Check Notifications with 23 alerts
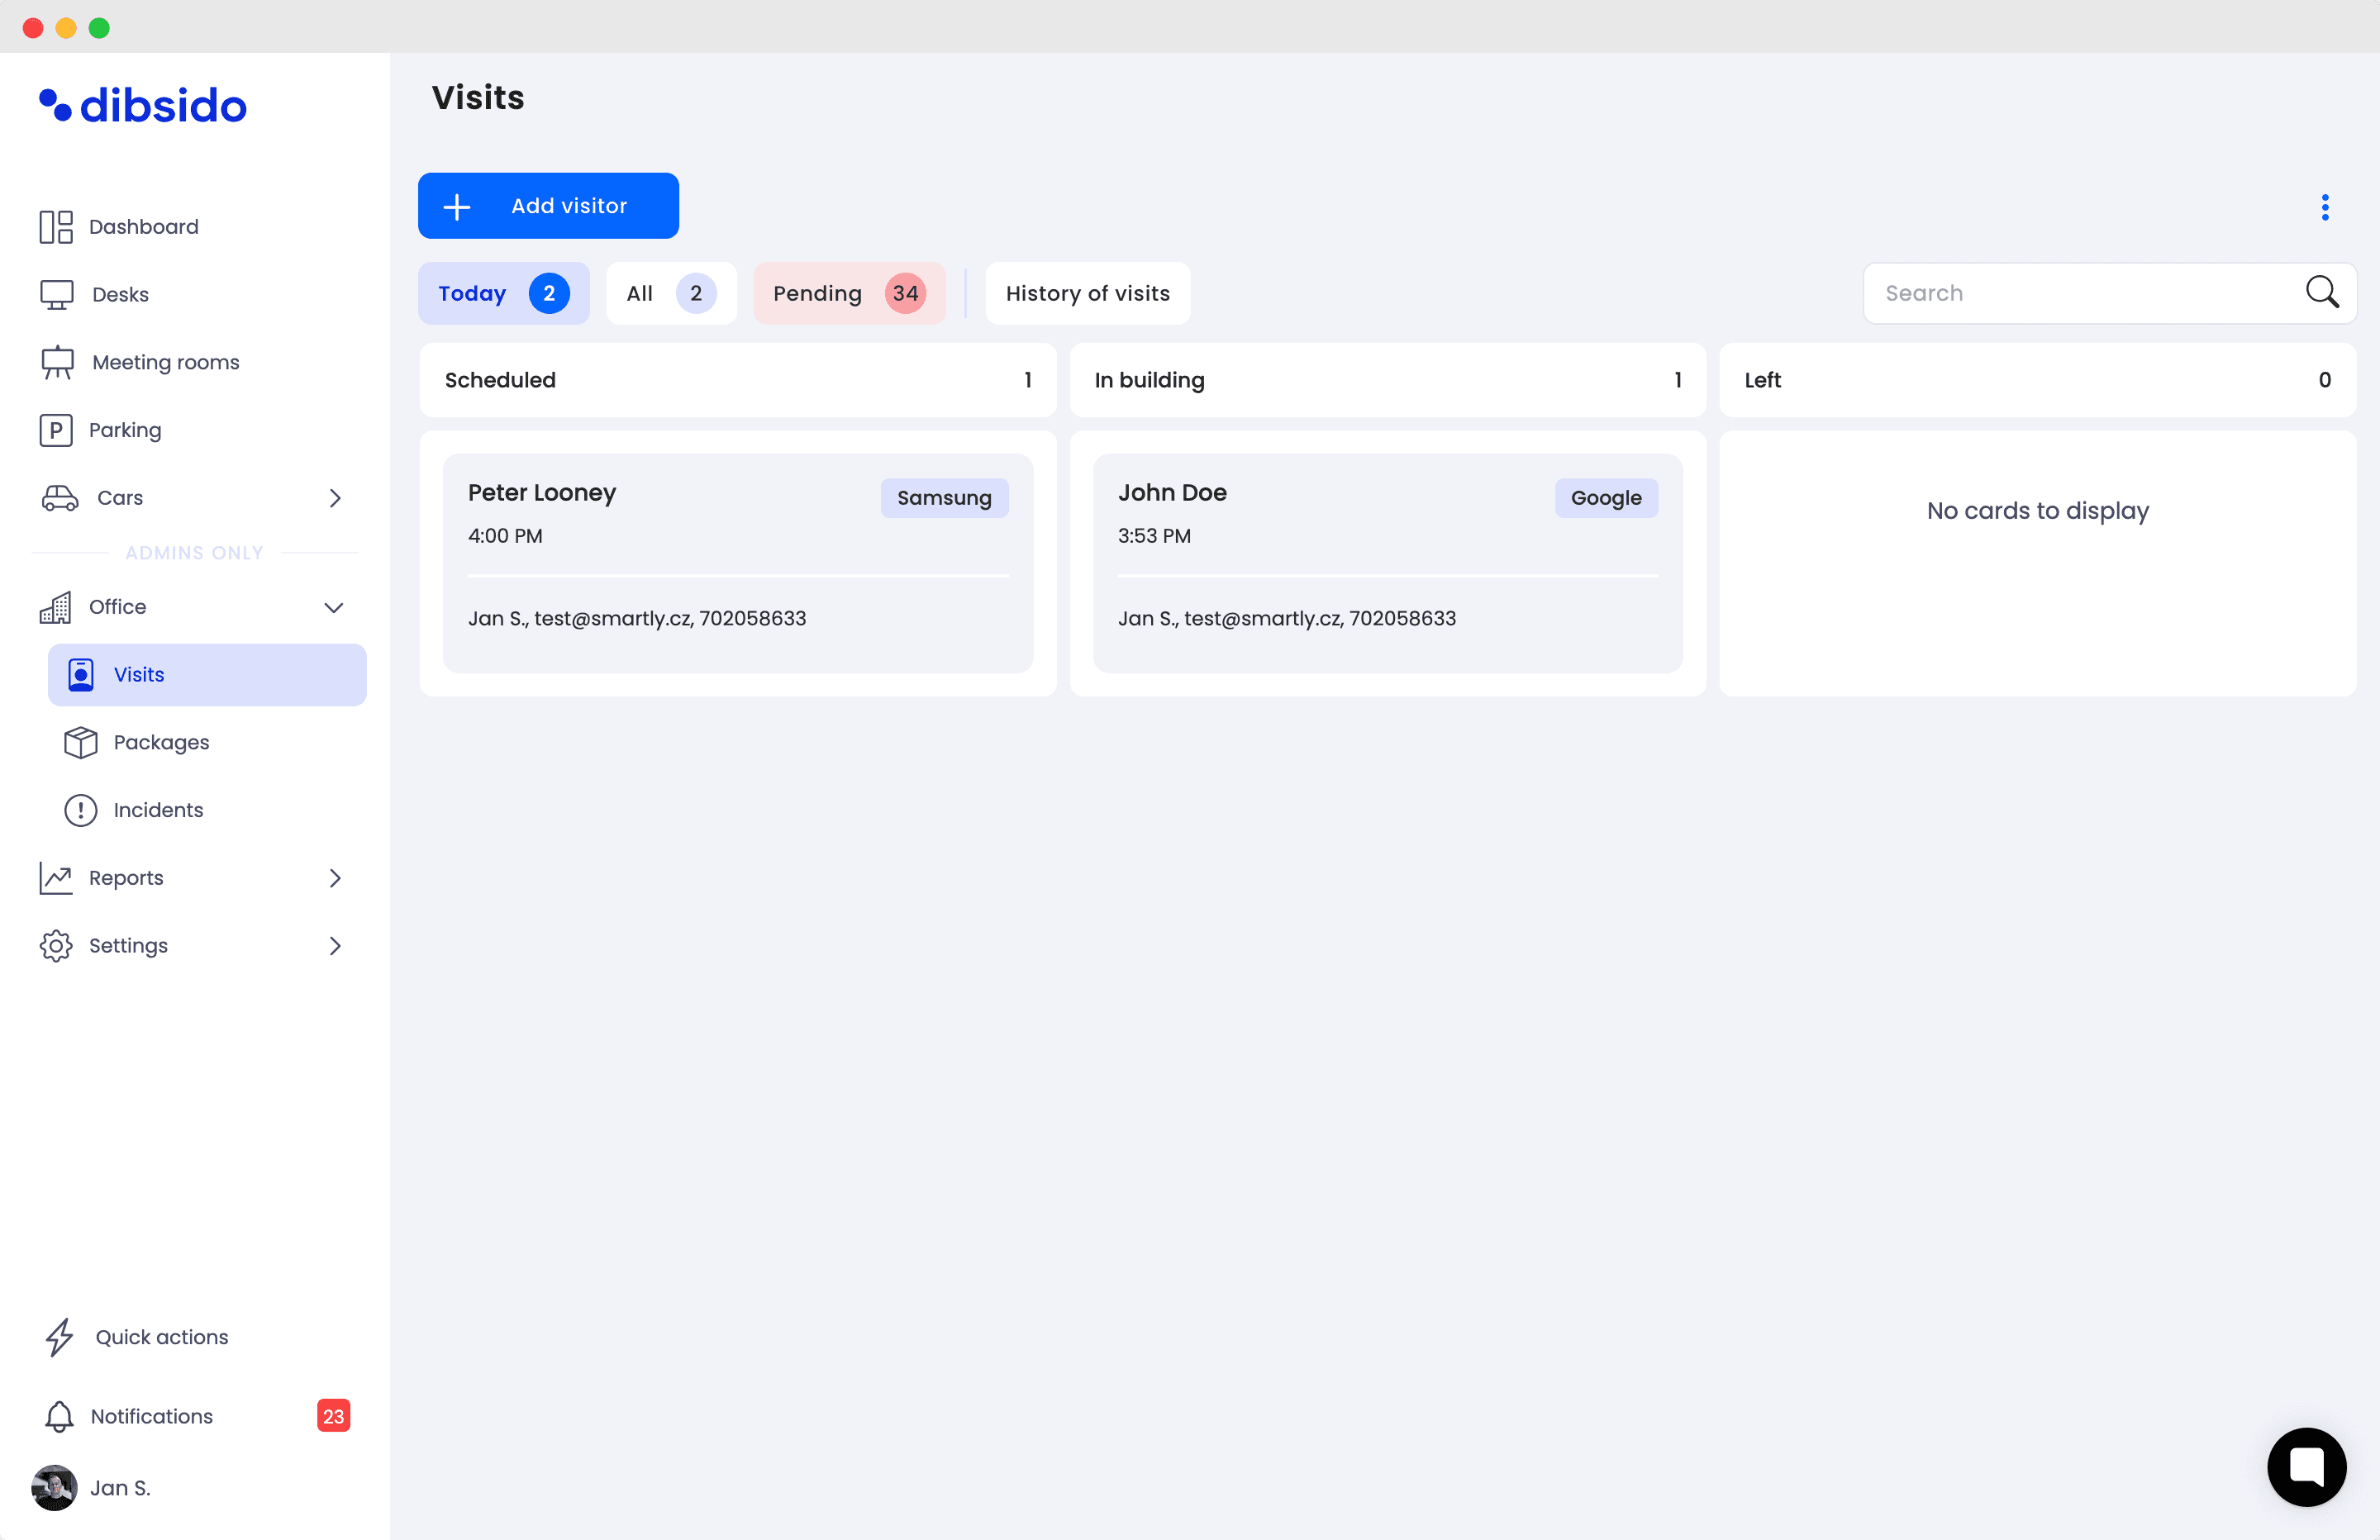This screenshot has width=2380, height=1540. (151, 1416)
